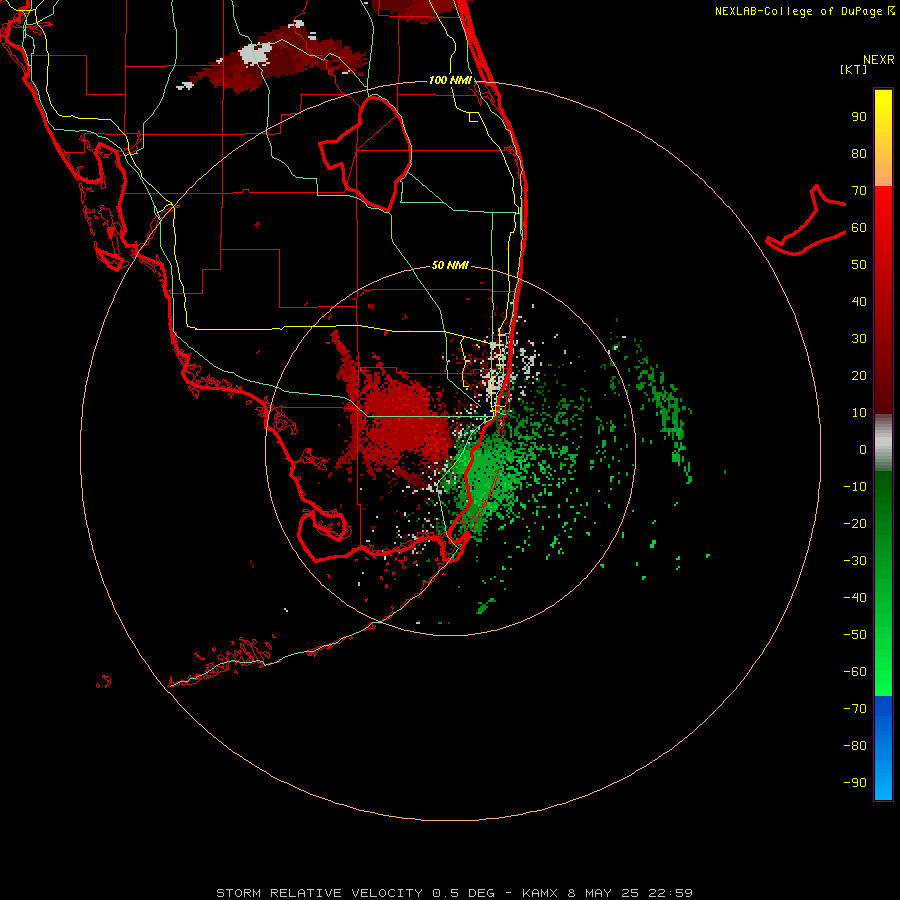
Task: Click the NEXR label above the color scale
Action: point(879,60)
